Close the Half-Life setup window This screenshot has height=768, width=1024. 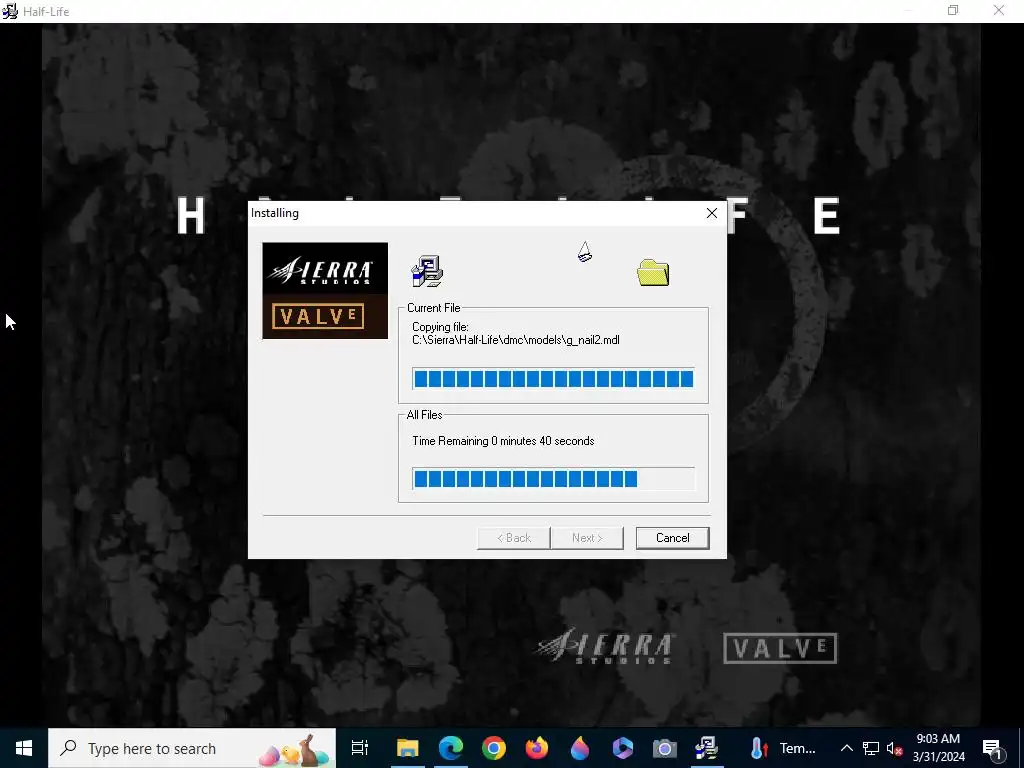[999, 10]
